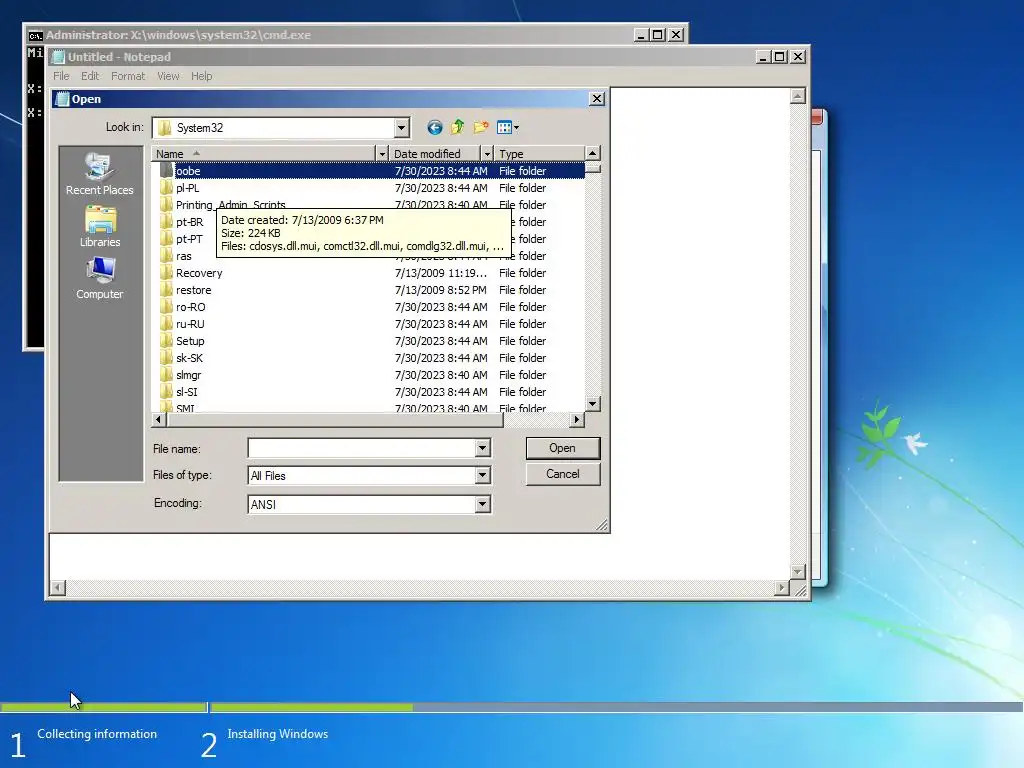This screenshot has height=768, width=1024.
Task: Click the Printing_Admin_Scripts folder name
Action: point(231,204)
